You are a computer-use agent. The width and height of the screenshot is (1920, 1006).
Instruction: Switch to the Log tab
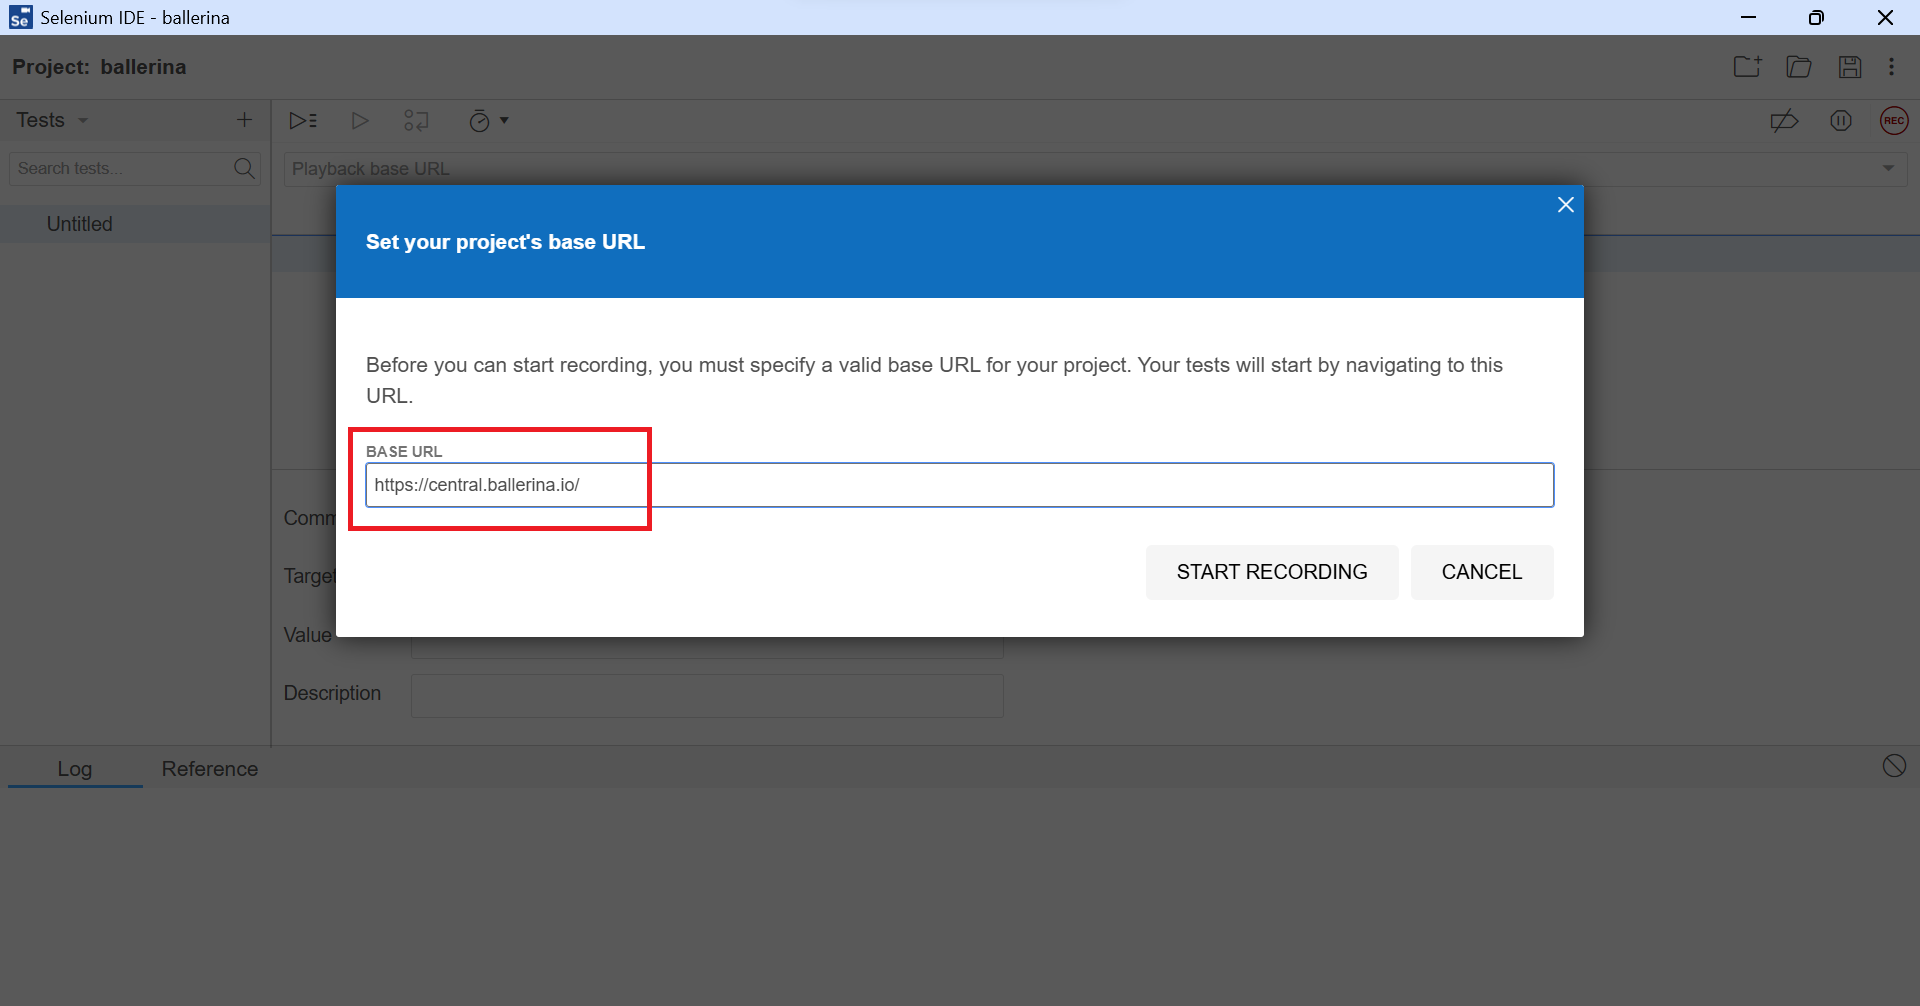(75, 769)
